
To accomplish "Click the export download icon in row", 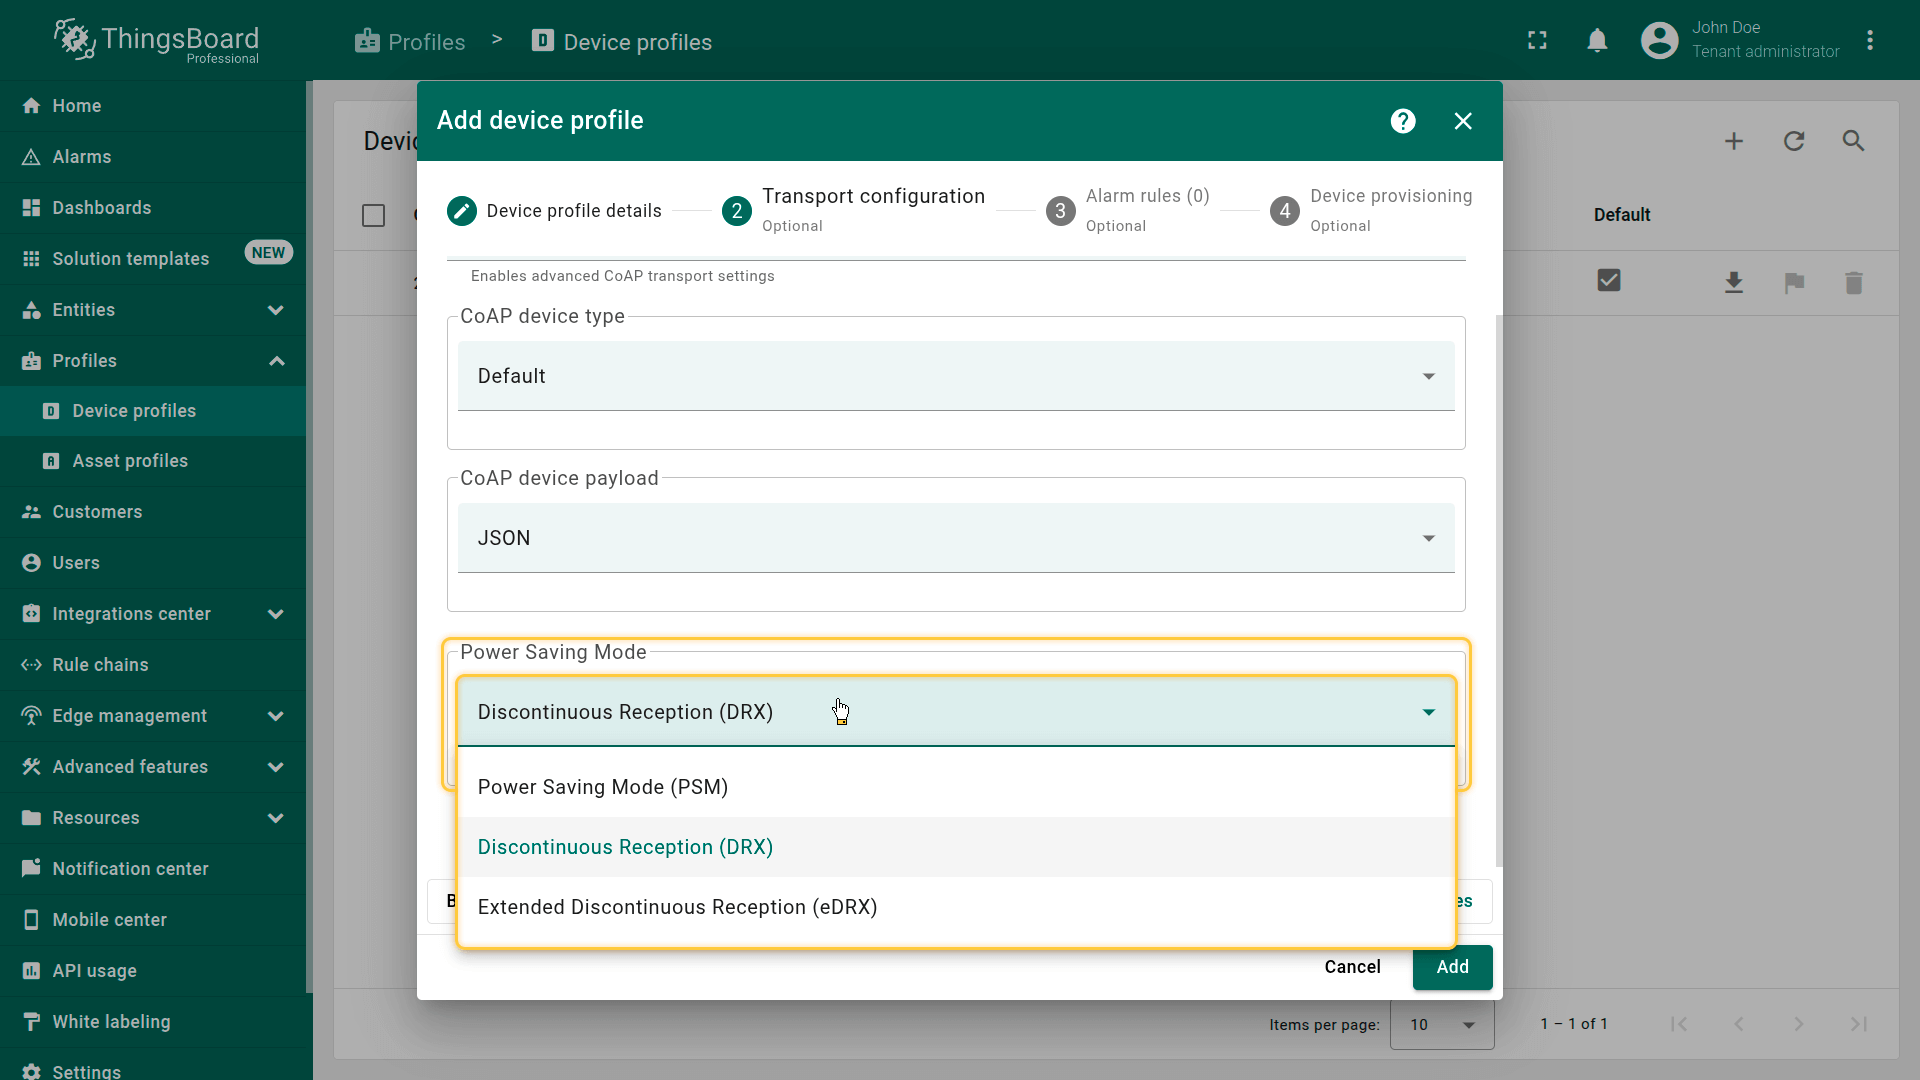I will 1734,283.
